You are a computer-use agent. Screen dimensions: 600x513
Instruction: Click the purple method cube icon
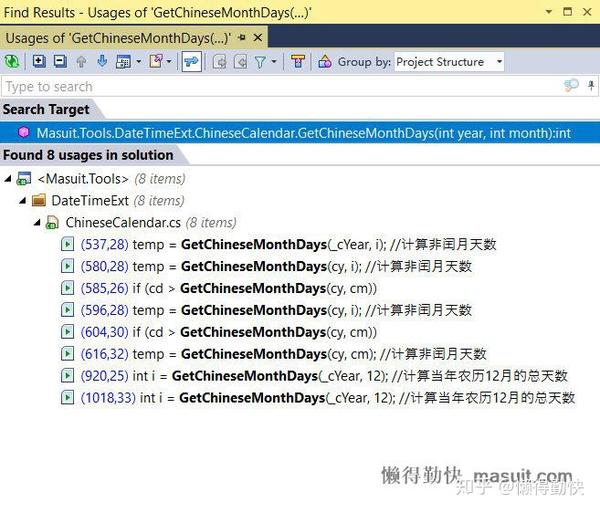[x=24, y=132]
